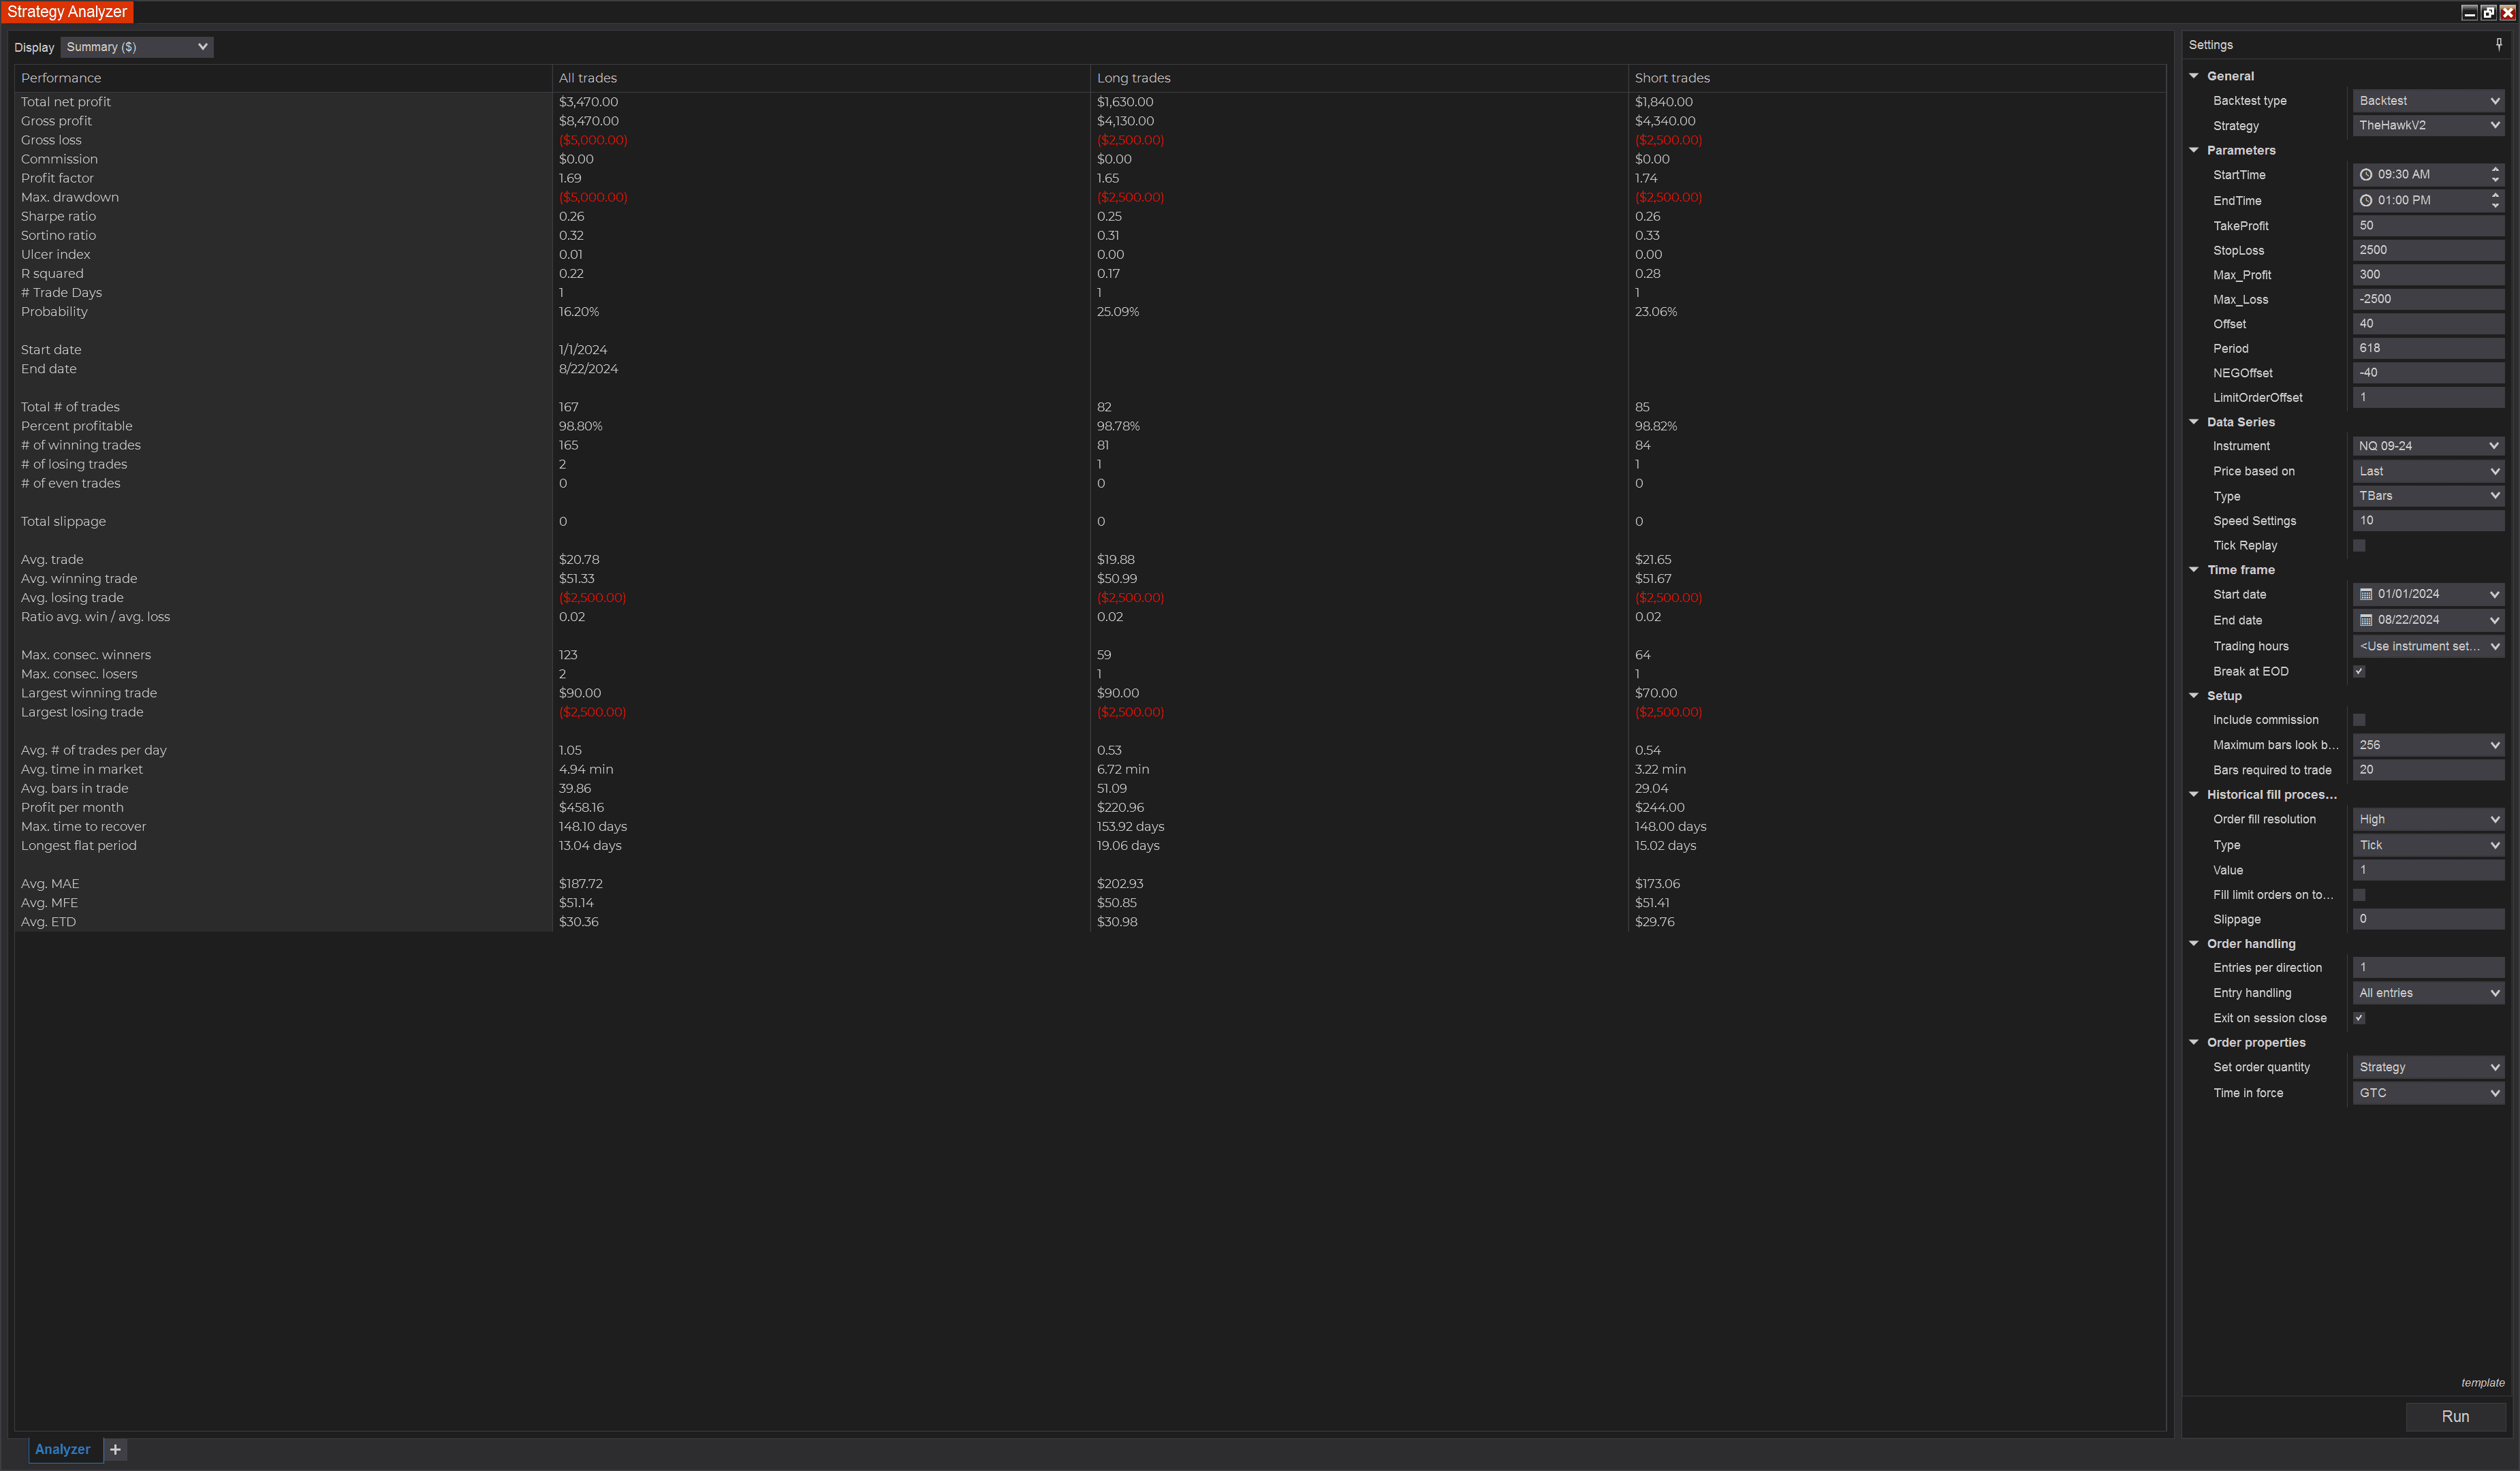Image resolution: width=2520 pixels, height=1471 pixels.
Task: Minimize the Strategy Analyzer window
Action: pyautogui.click(x=2469, y=12)
